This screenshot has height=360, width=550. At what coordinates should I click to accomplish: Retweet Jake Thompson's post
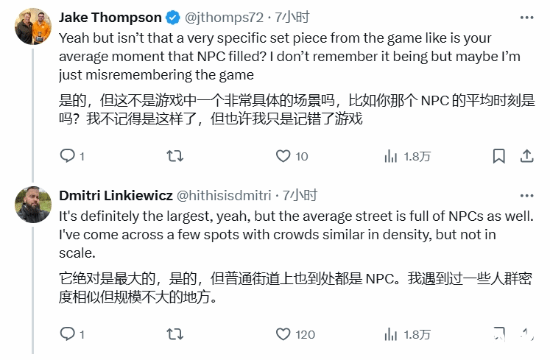click(x=175, y=155)
